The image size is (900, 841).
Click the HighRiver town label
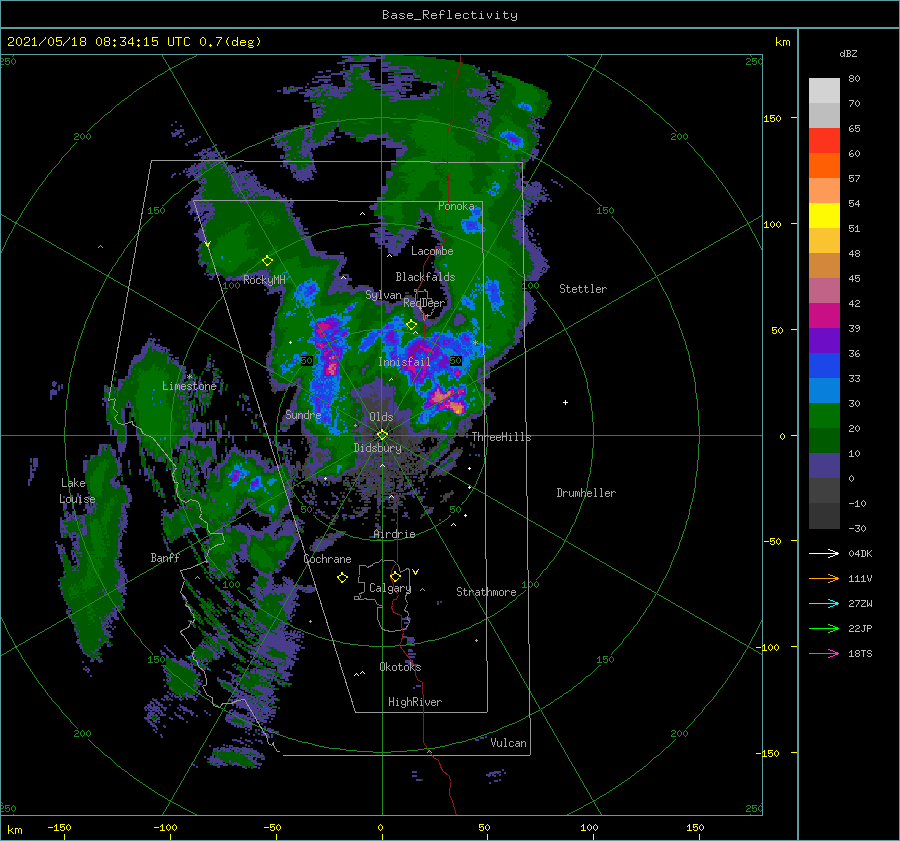pos(415,702)
